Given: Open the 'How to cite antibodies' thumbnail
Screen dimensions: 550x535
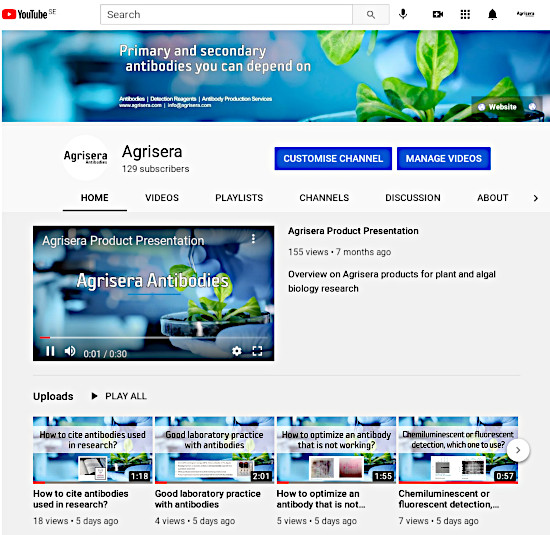Looking at the screenshot, I should [x=93, y=450].
